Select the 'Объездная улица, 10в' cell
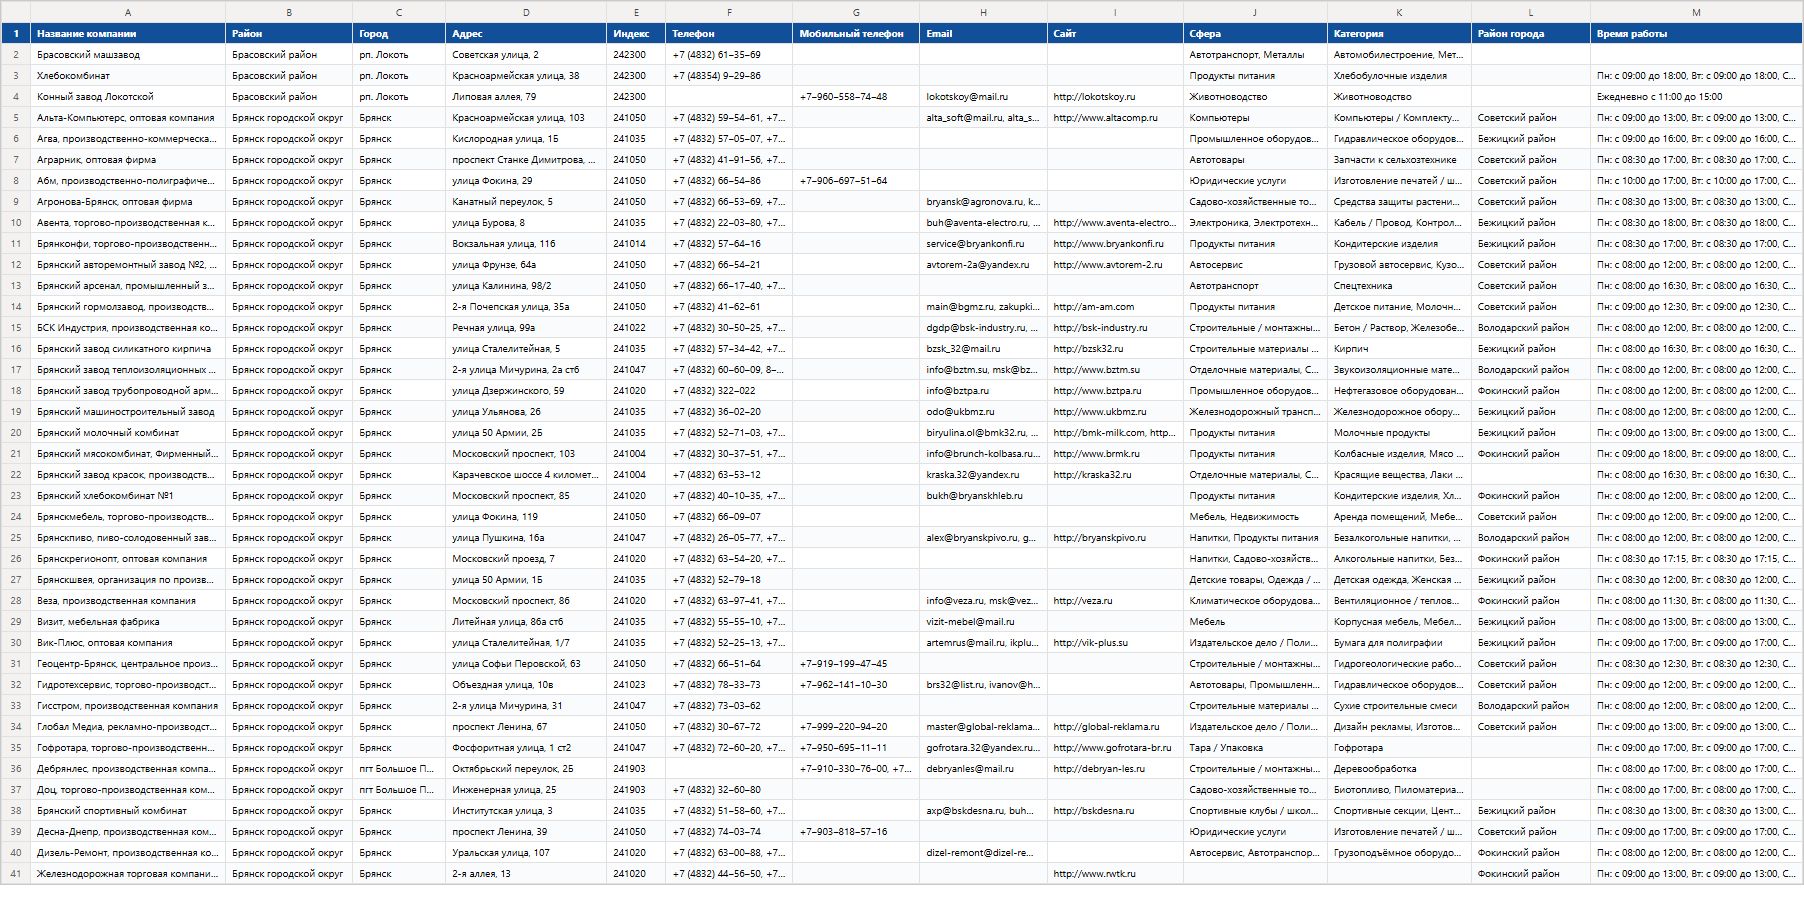This screenshot has width=1804, height=902. click(526, 685)
